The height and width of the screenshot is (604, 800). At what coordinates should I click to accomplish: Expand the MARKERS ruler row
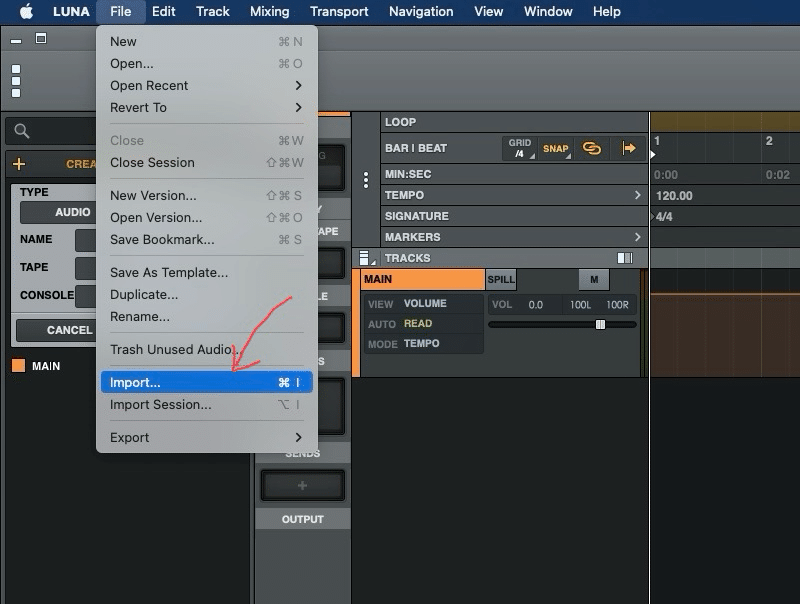637,237
